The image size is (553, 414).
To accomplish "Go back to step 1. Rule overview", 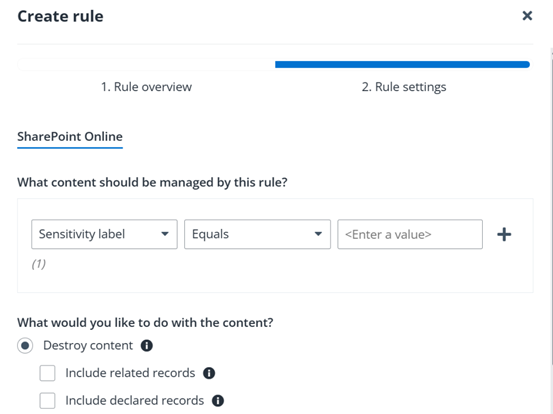I will 146,87.
